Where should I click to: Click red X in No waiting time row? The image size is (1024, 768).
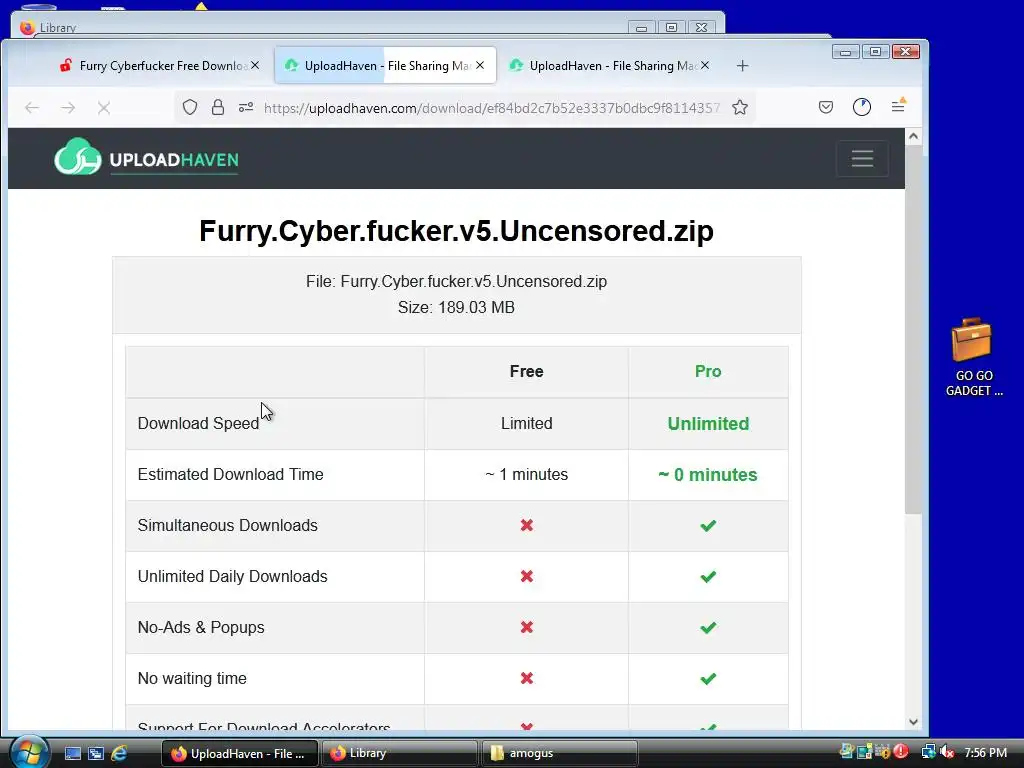[x=526, y=678]
